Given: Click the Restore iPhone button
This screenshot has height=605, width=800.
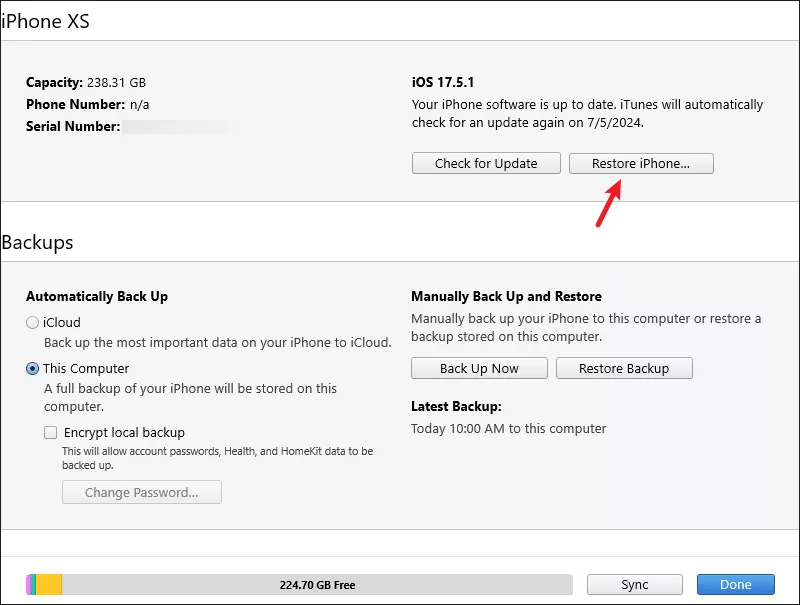Looking at the screenshot, I should pos(641,163).
